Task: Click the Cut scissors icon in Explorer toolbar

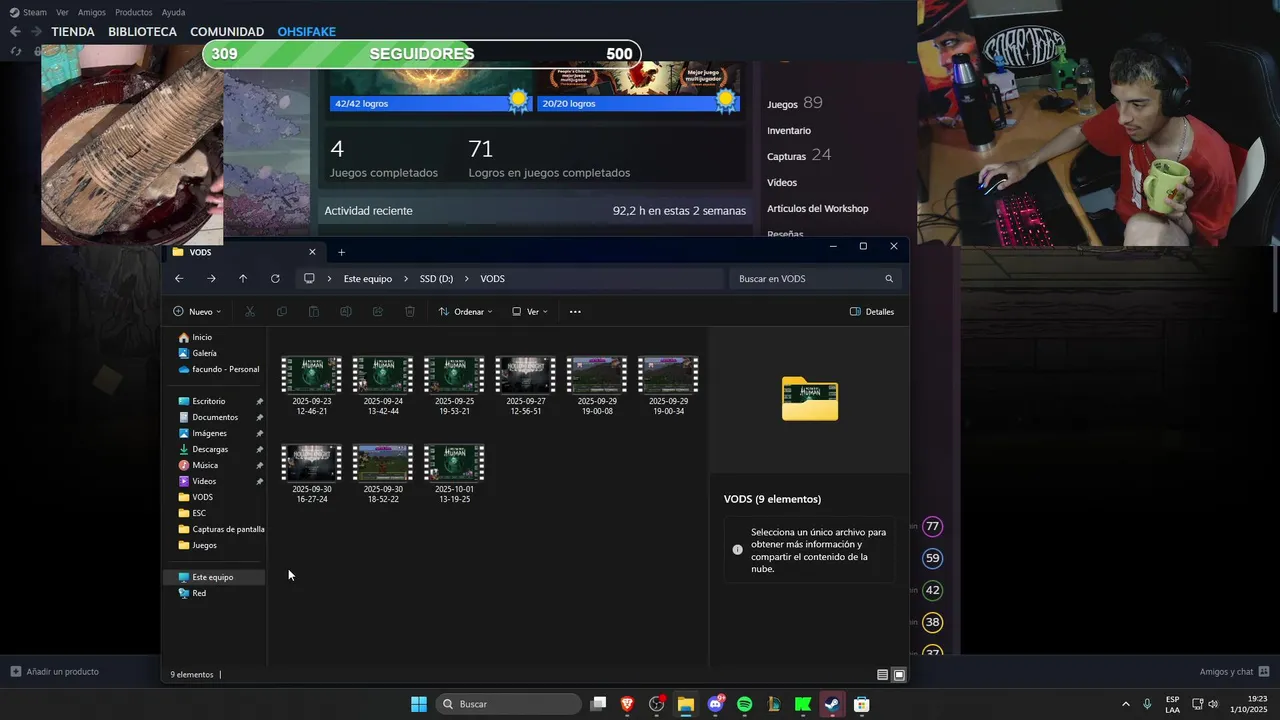Action: tap(250, 312)
